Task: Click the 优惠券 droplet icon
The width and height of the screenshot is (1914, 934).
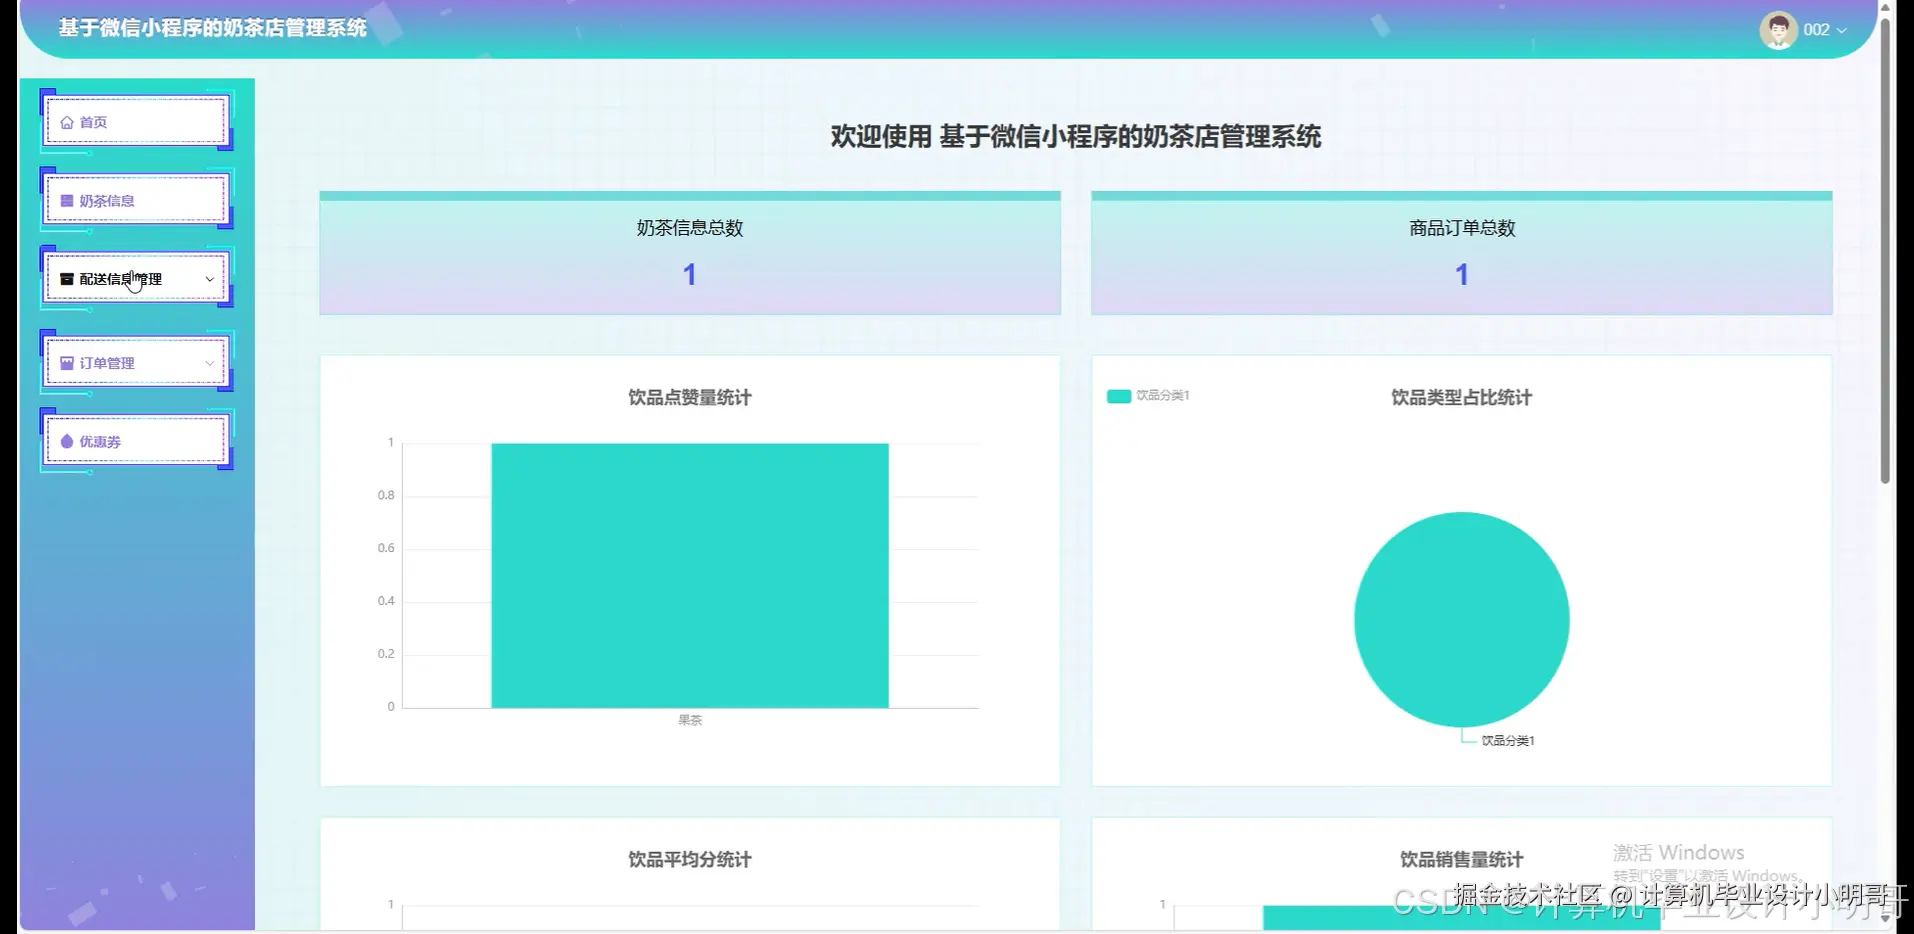Action: pyautogui.click(x=67, y=440)
